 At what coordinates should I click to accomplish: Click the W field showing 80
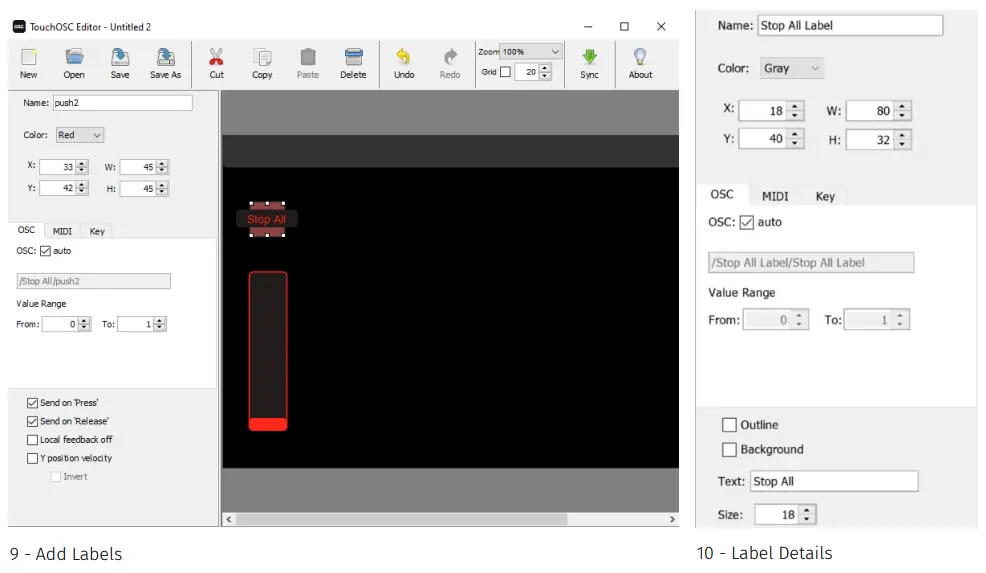click(870, 111)
